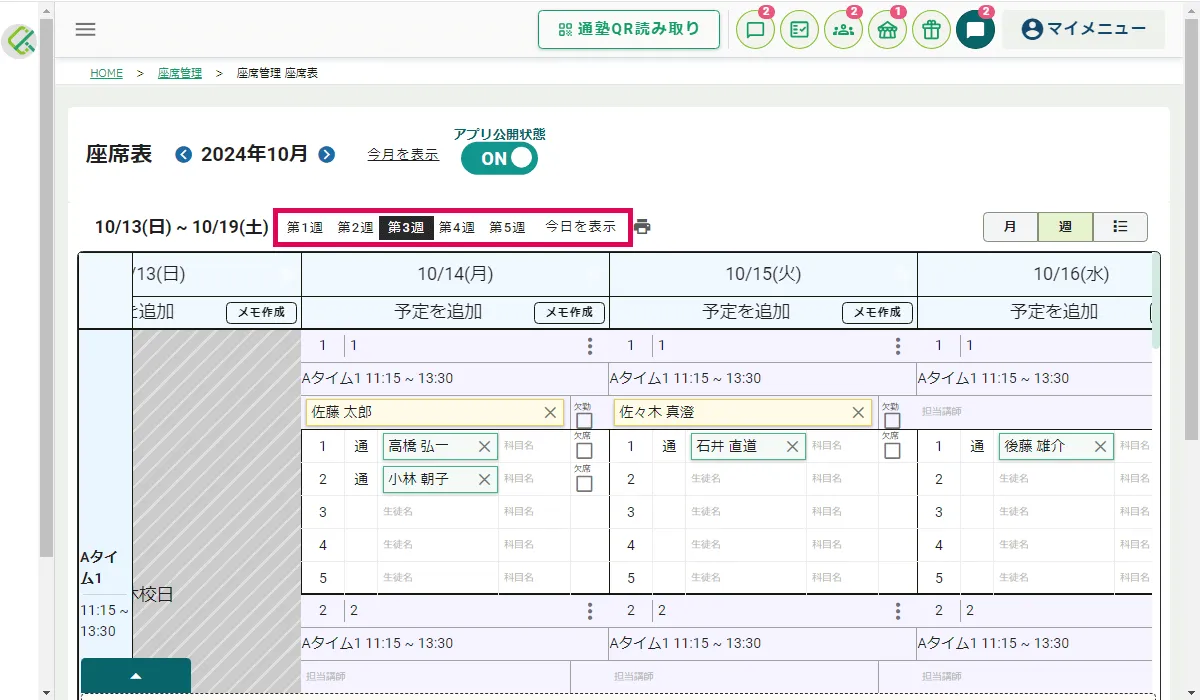Image resolution: width=1200 pixels, height=700 pixels.
Task: Open the checklist icon in header
Action: (800, 29)
